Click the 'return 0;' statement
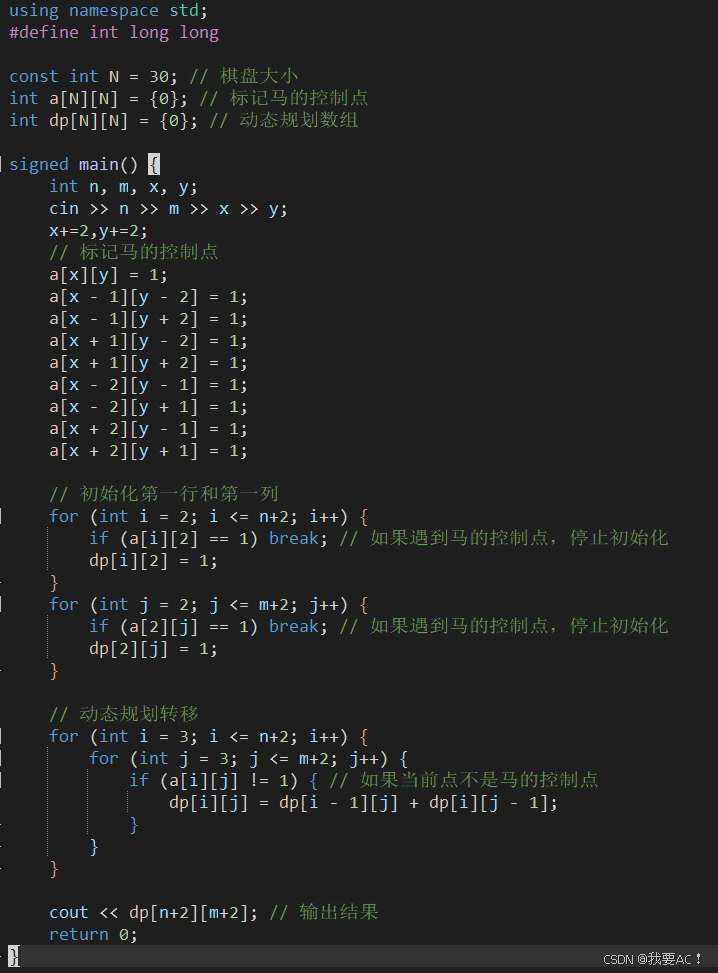The width and height of the screenshot is (718, 973). click(93, 934)
